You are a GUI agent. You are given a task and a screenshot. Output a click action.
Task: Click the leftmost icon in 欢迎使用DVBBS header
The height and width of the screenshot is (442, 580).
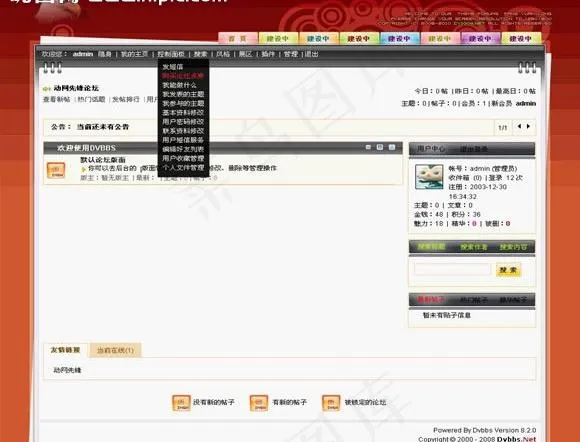tap(368, 147)
